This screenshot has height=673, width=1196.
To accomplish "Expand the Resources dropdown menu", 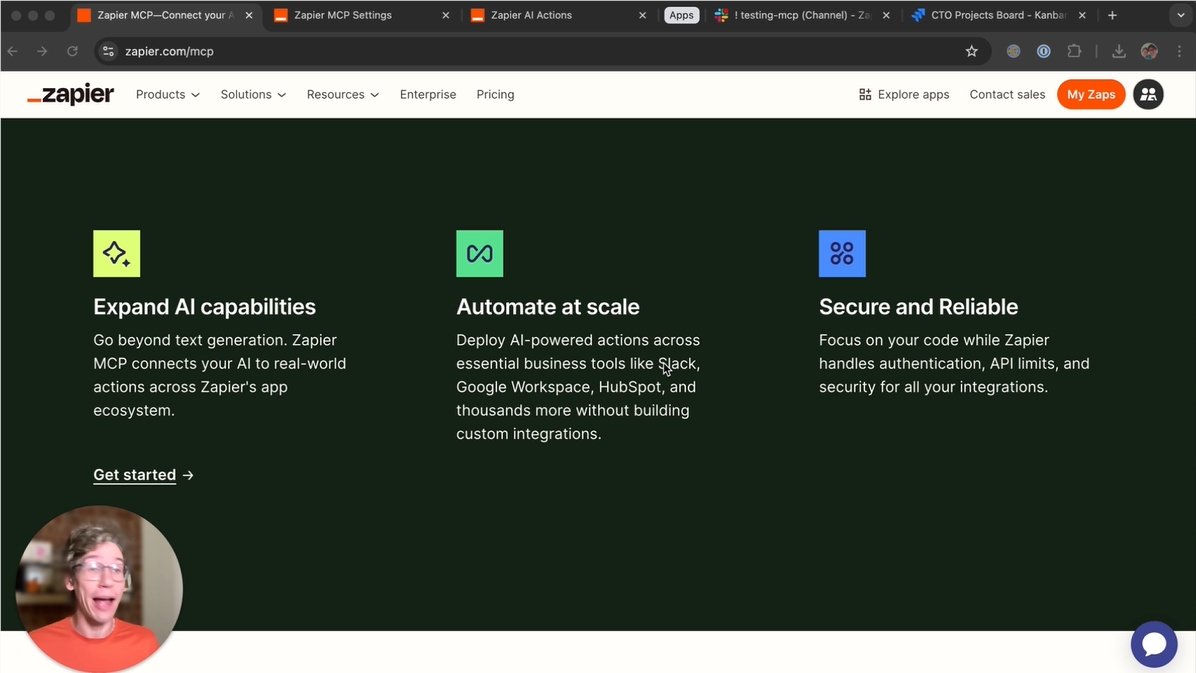I will (x=342, y=94).
